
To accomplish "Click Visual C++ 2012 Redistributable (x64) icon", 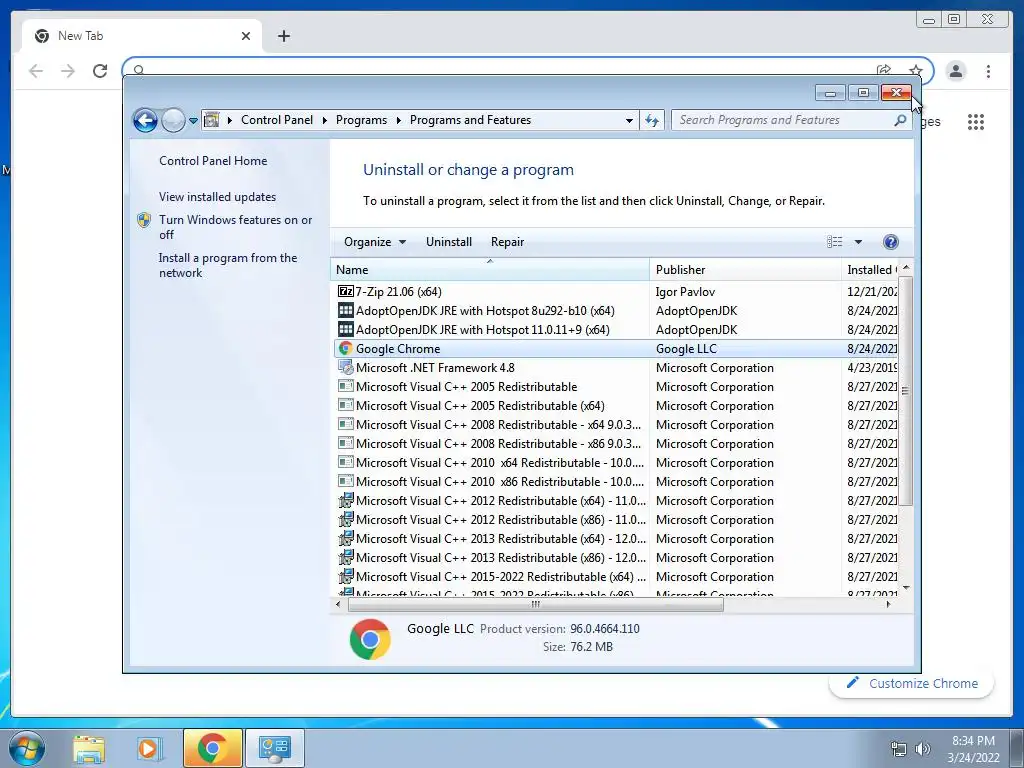I will [x=345, y=500].
